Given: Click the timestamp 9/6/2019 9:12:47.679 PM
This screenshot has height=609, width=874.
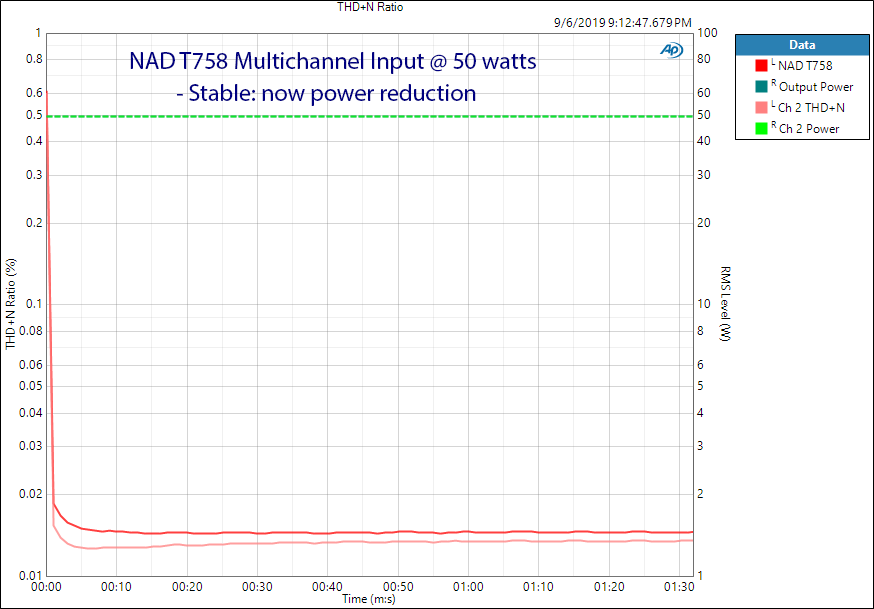Looking at the screenshot, I should 623,23.
